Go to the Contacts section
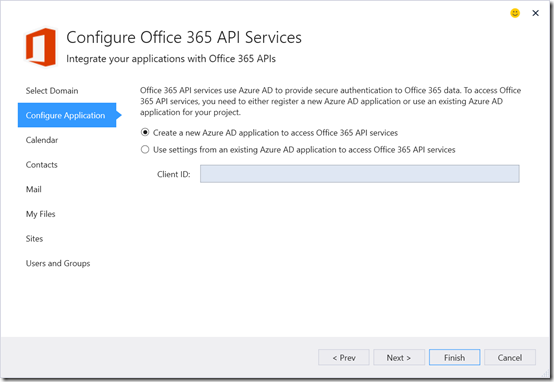 (x=41, y=165)
